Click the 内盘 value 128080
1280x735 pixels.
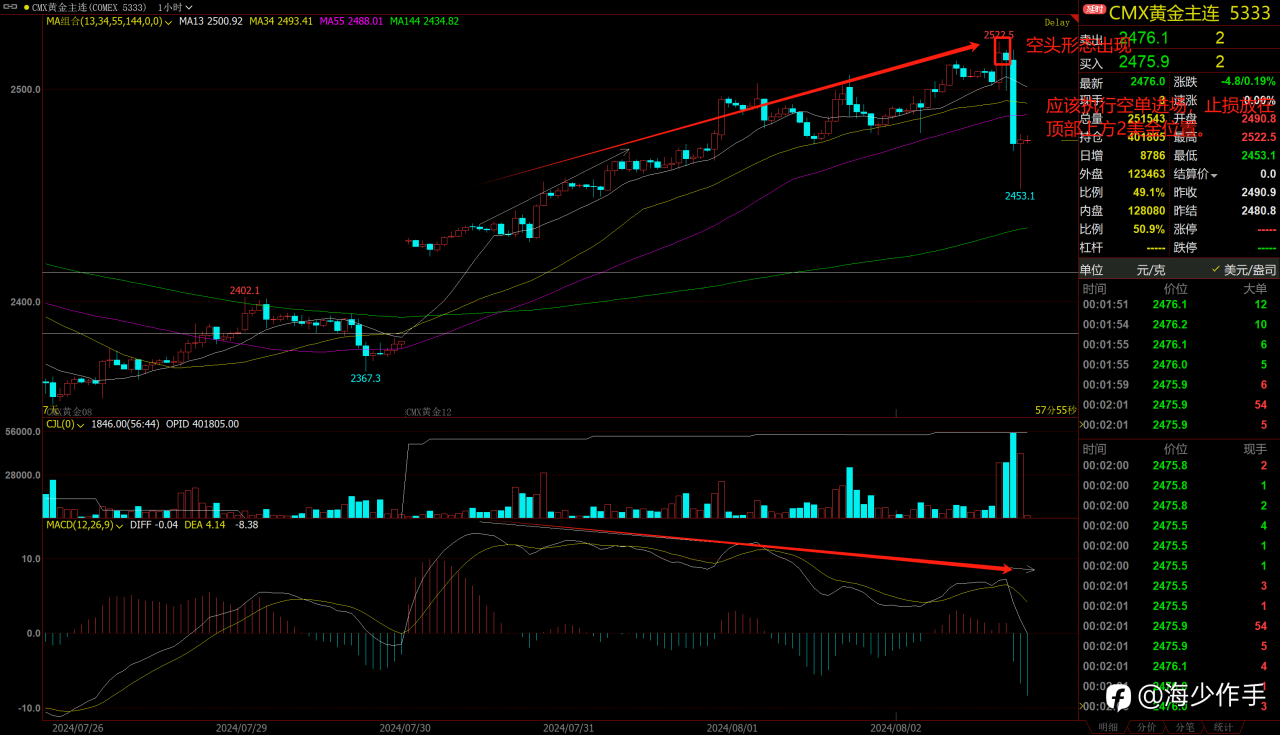(x=1145, y=211)
